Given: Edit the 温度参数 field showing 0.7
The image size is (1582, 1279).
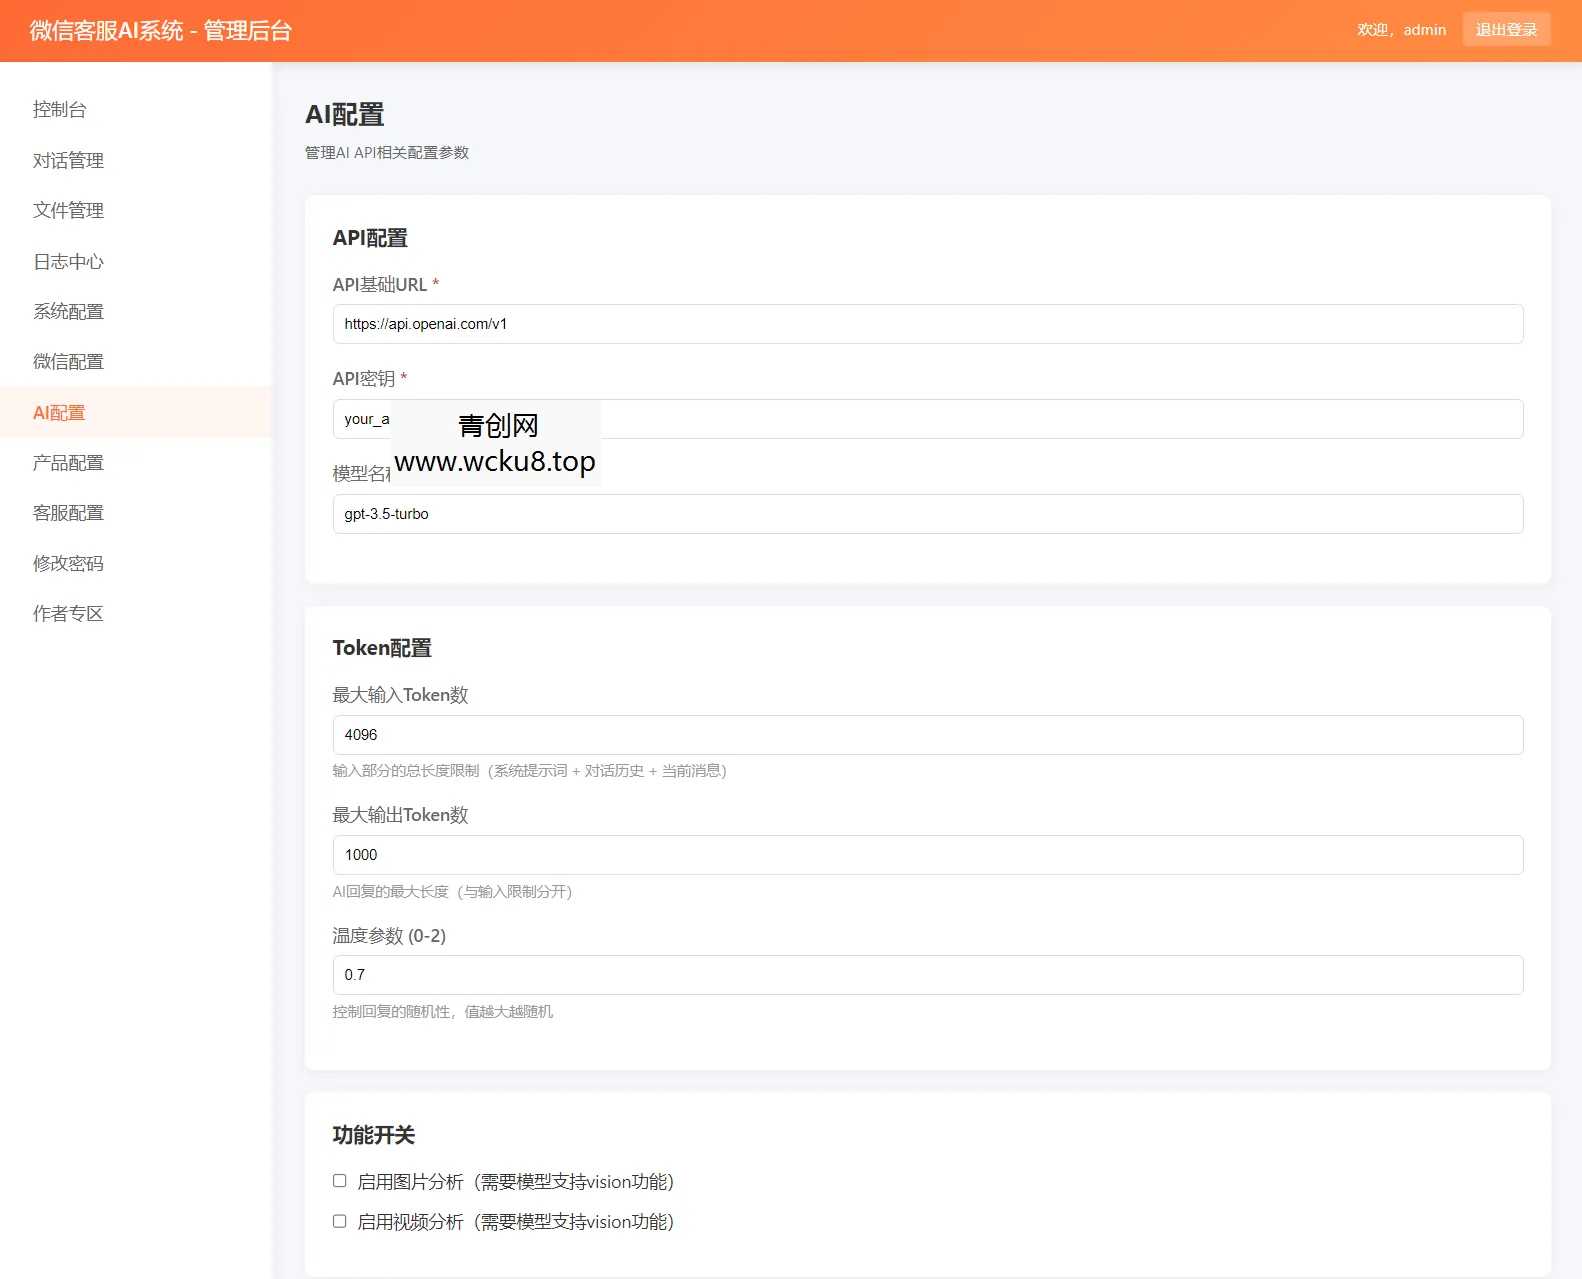Looking at the screenshot, I should coord(927,975).
